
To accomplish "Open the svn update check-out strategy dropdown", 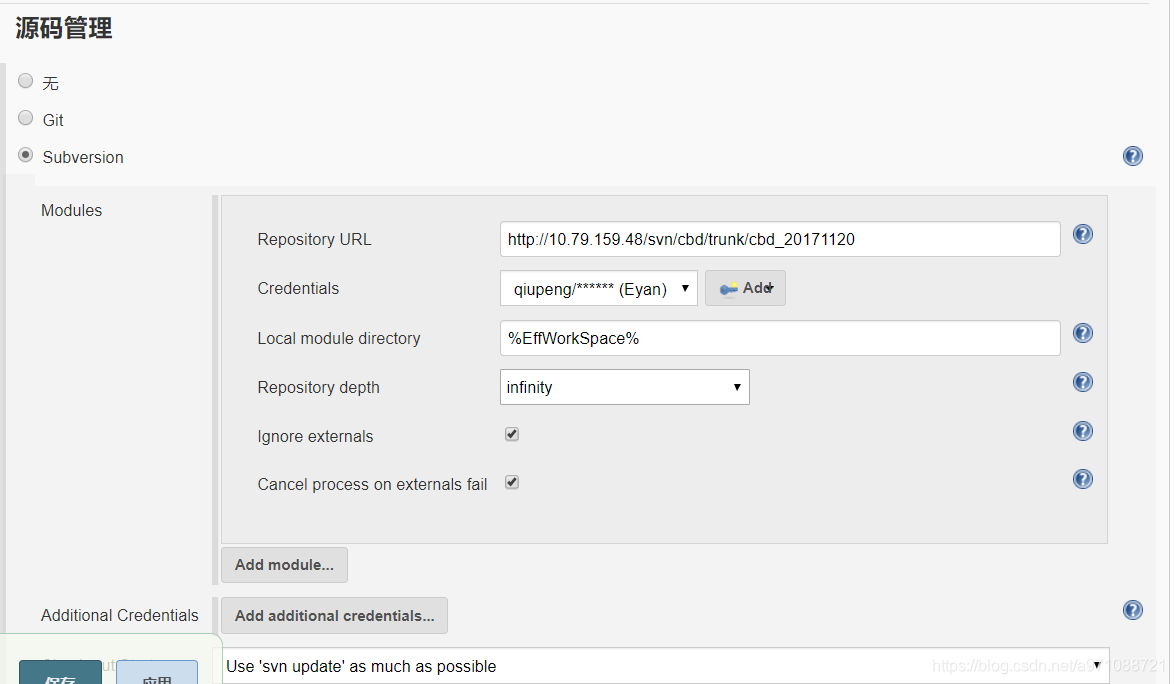I will coord(666,666).
